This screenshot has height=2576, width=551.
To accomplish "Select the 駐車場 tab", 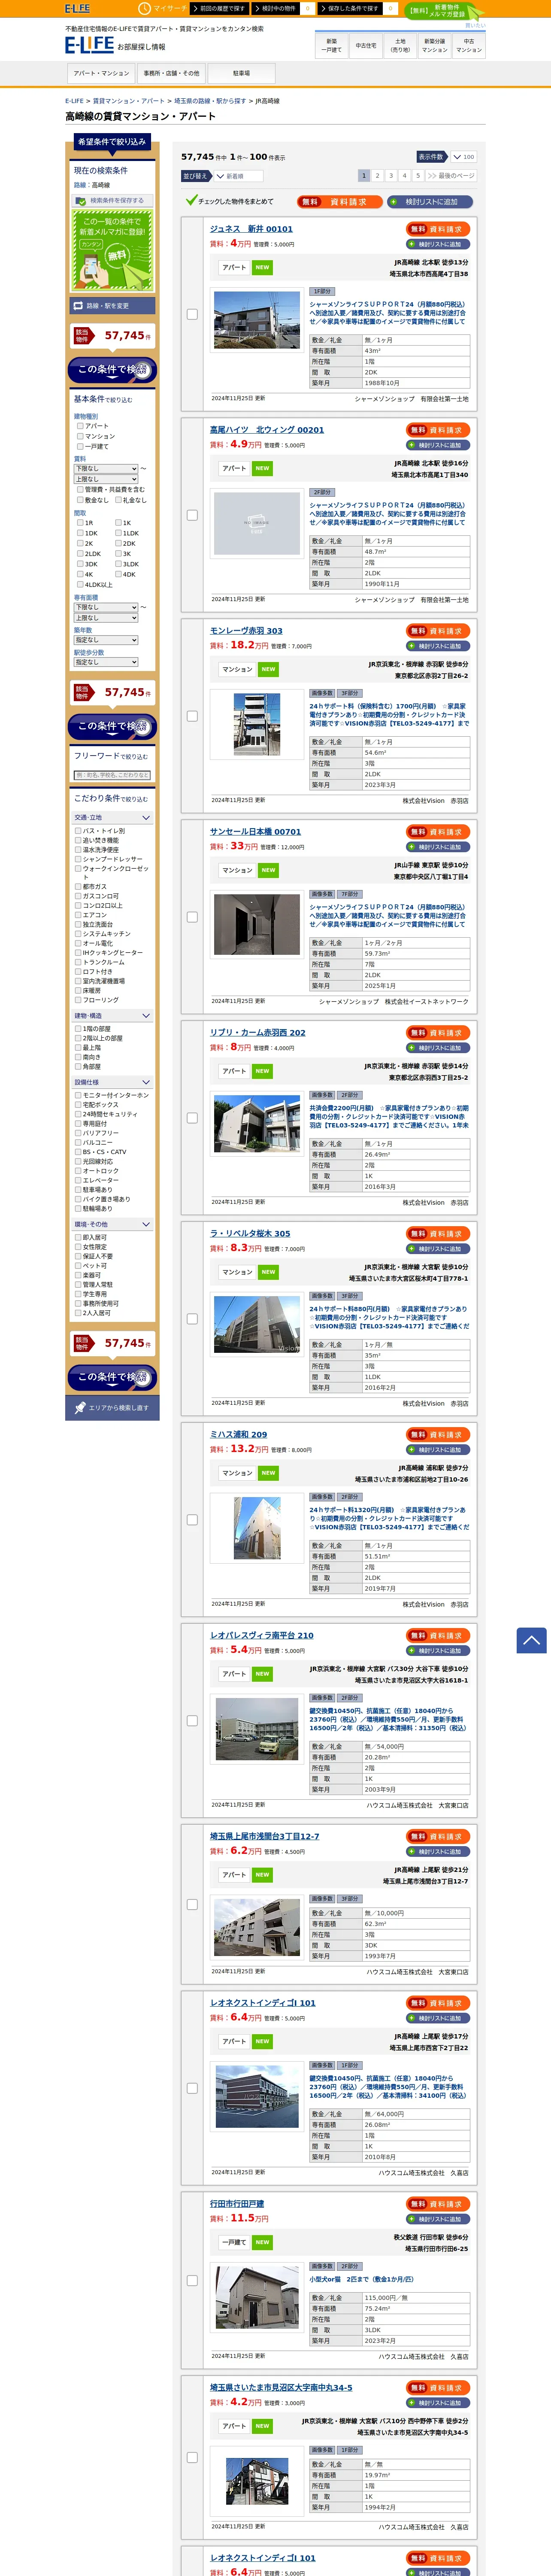I will coord(241,73).
